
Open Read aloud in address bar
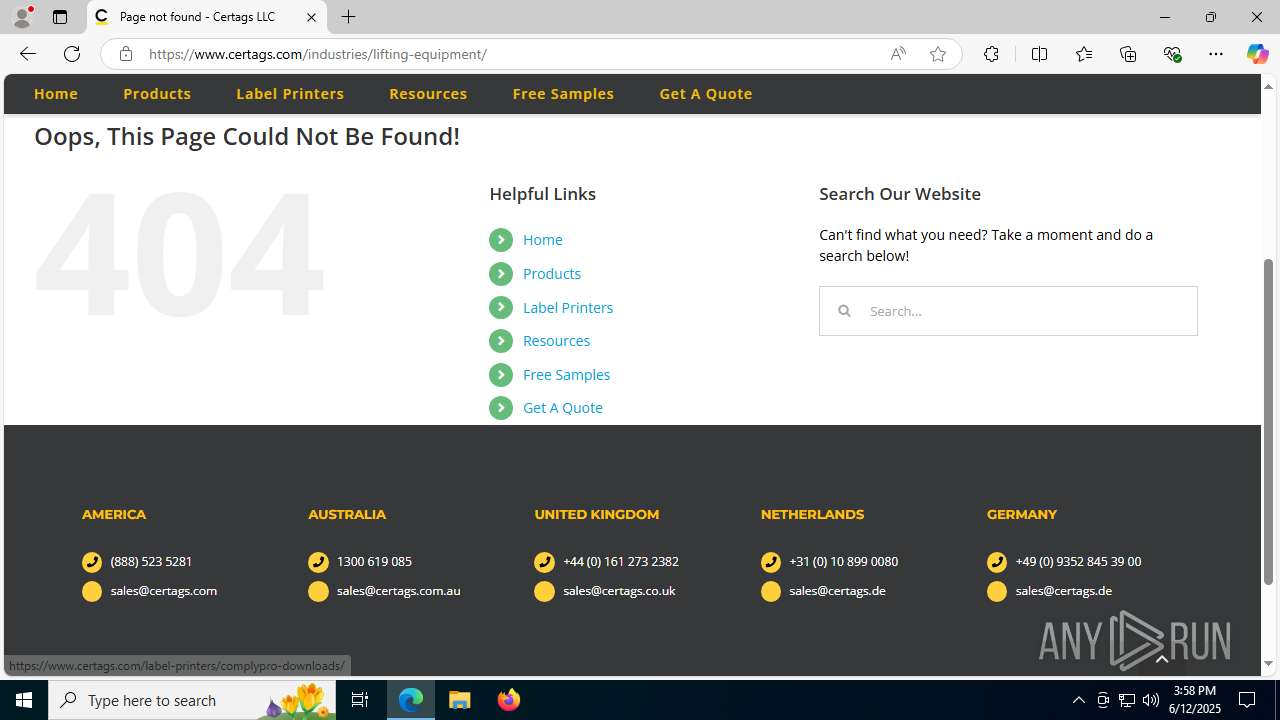(898, 54)
